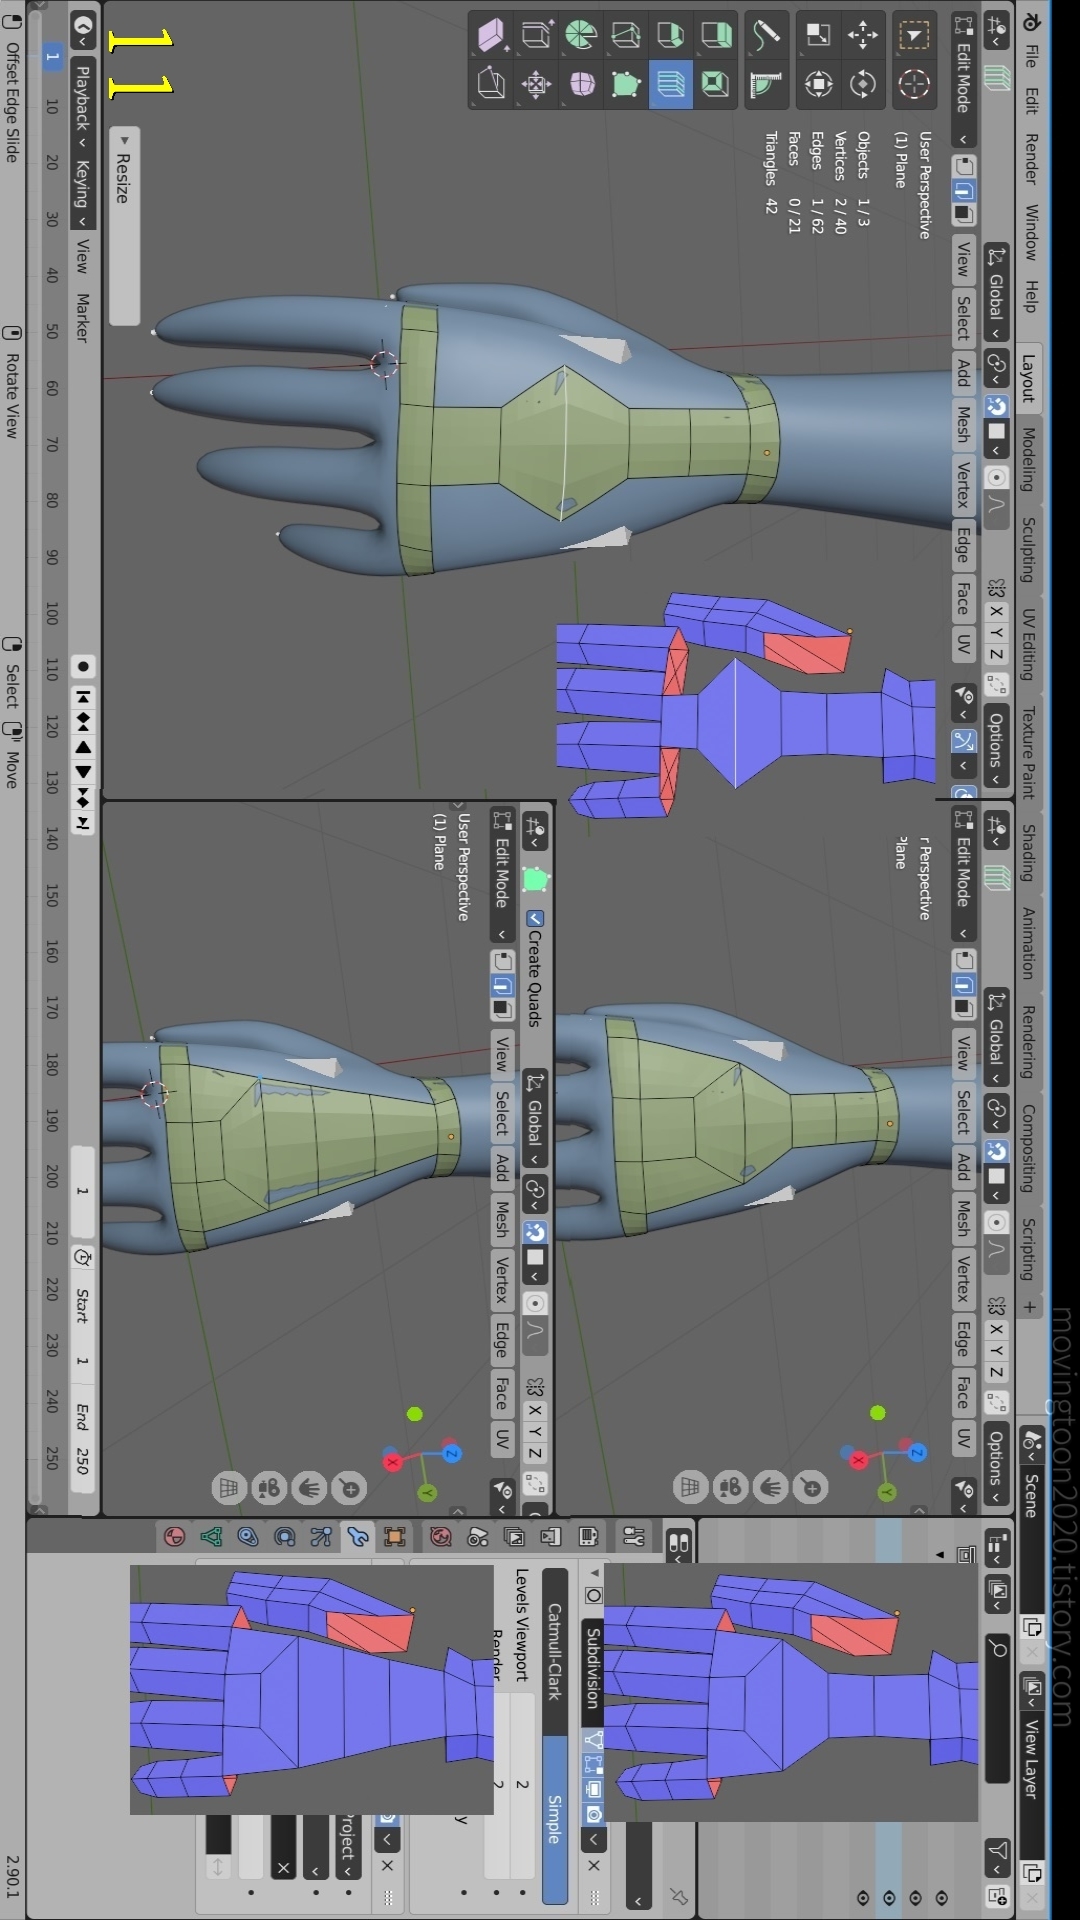The width and height of the screenshot is (1080, 1920).
Task: Switch to the Sculpting workspace tab
Action: (1028, 549)
